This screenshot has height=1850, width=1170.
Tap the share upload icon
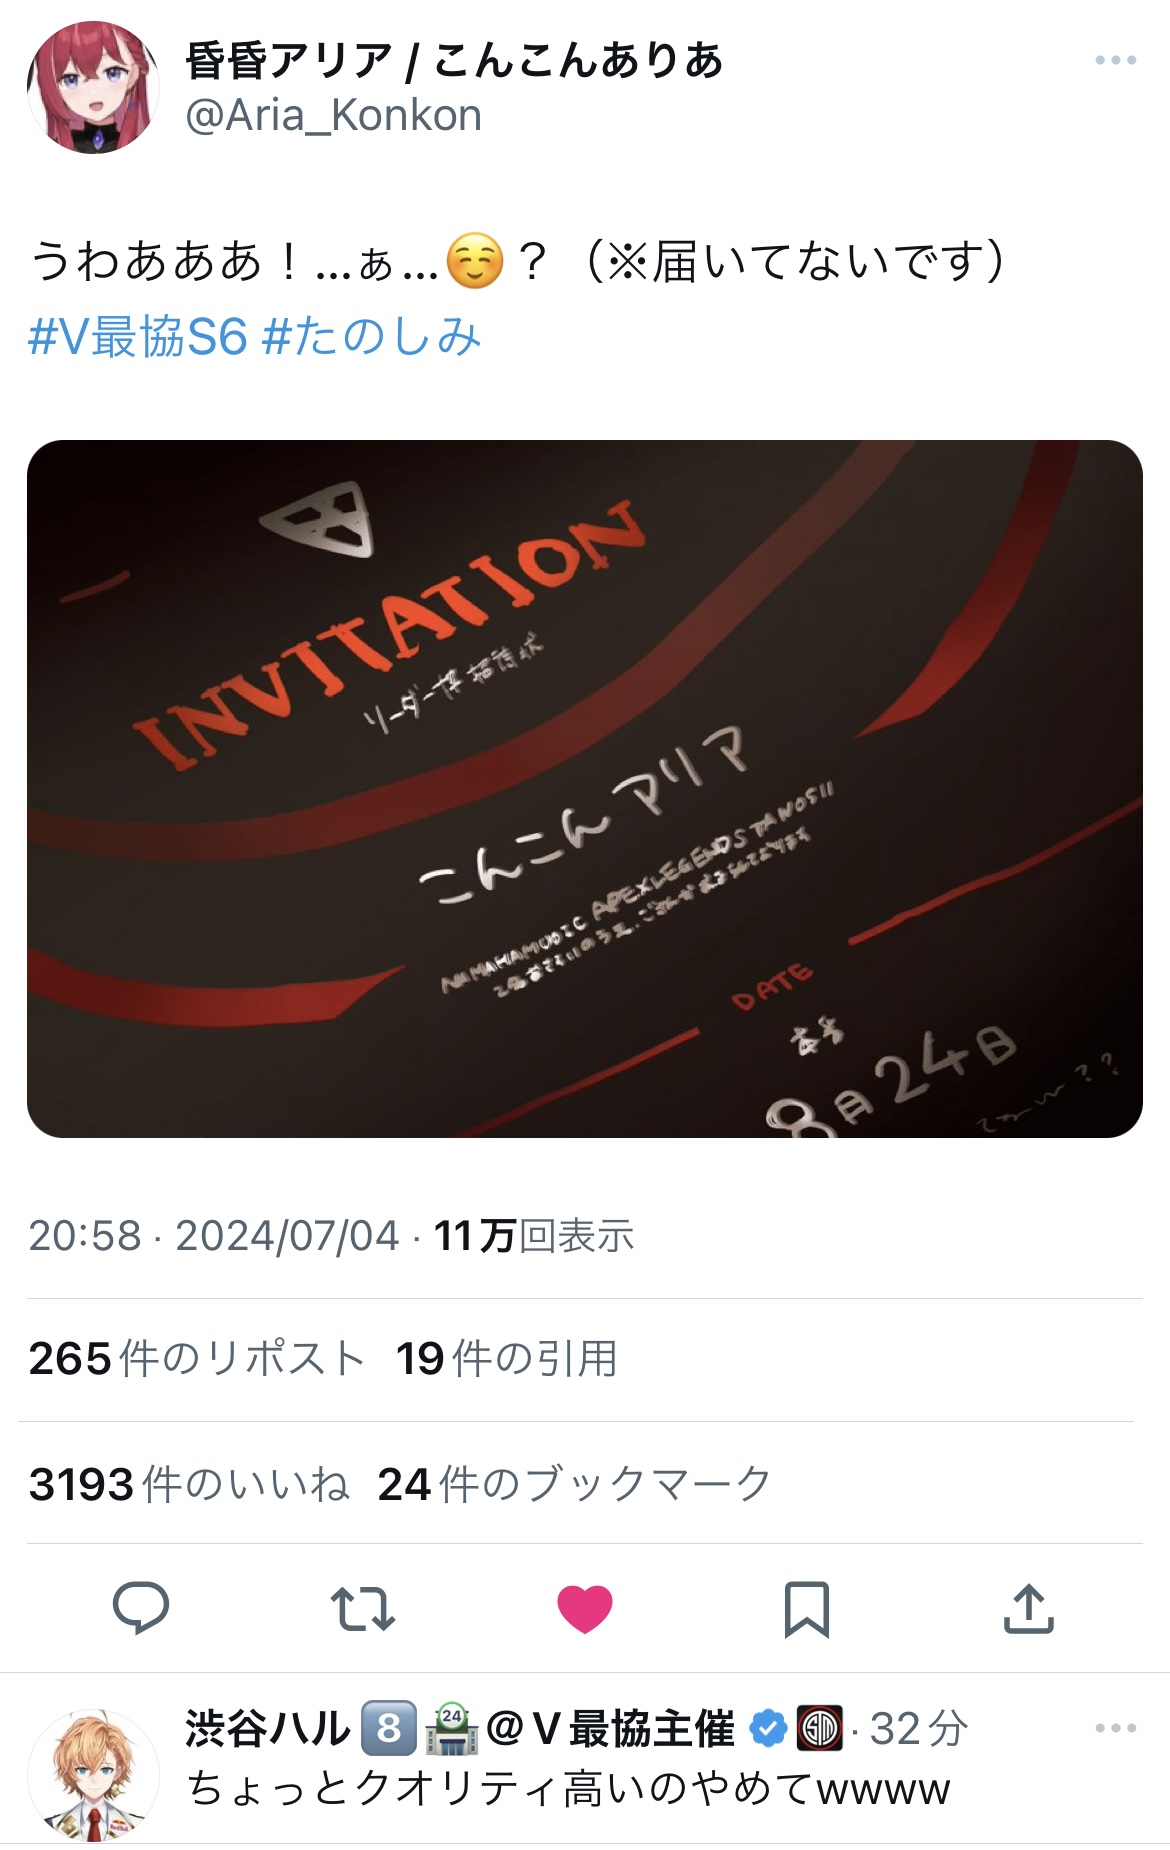1029,1608
